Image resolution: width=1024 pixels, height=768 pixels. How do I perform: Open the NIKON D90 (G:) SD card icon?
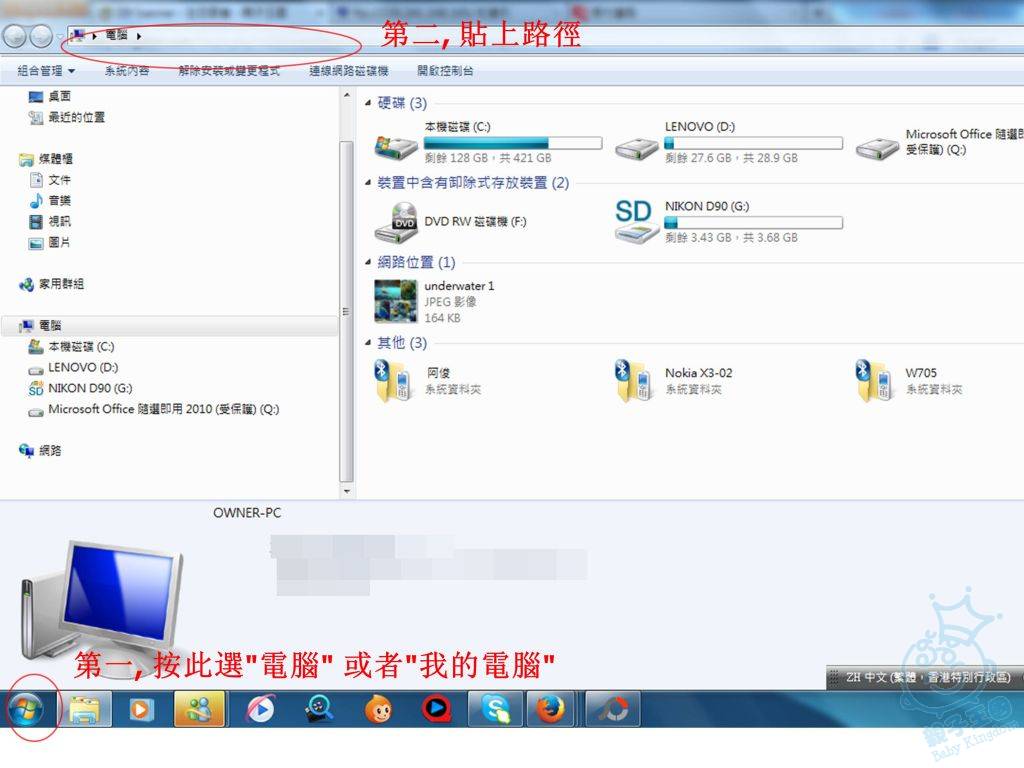pos(636,222)
